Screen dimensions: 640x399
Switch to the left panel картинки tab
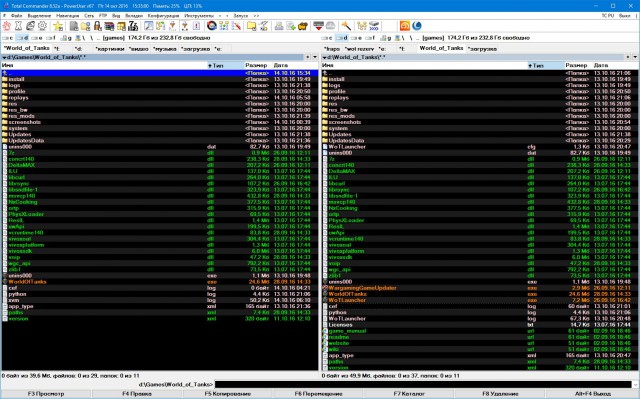(x=110, y=49)
